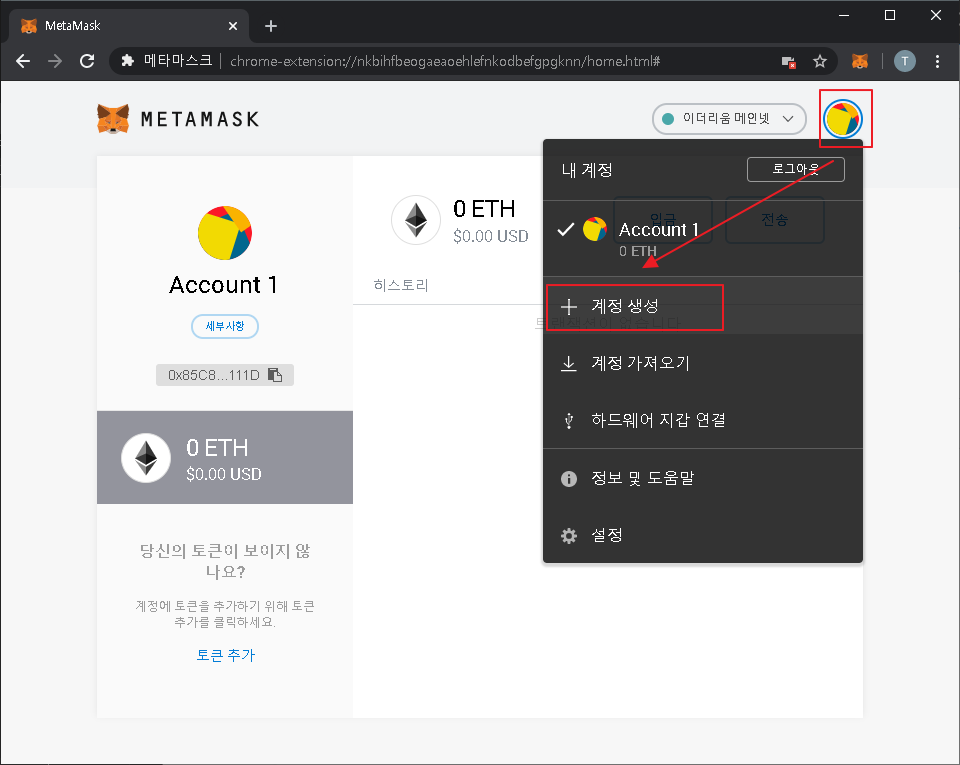The height and width of the screenshot is (765, 960).
Task: Click the browser forward arrow
Action: pyautogui.click(x=55, y=61)
